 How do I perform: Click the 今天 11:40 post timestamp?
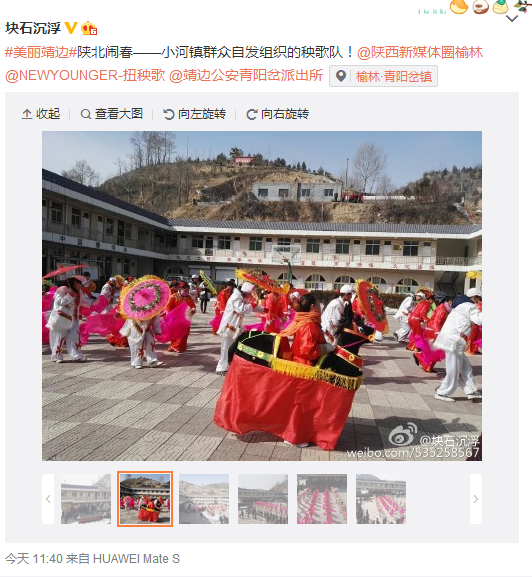pyautogui.click(x=33, y=559)
